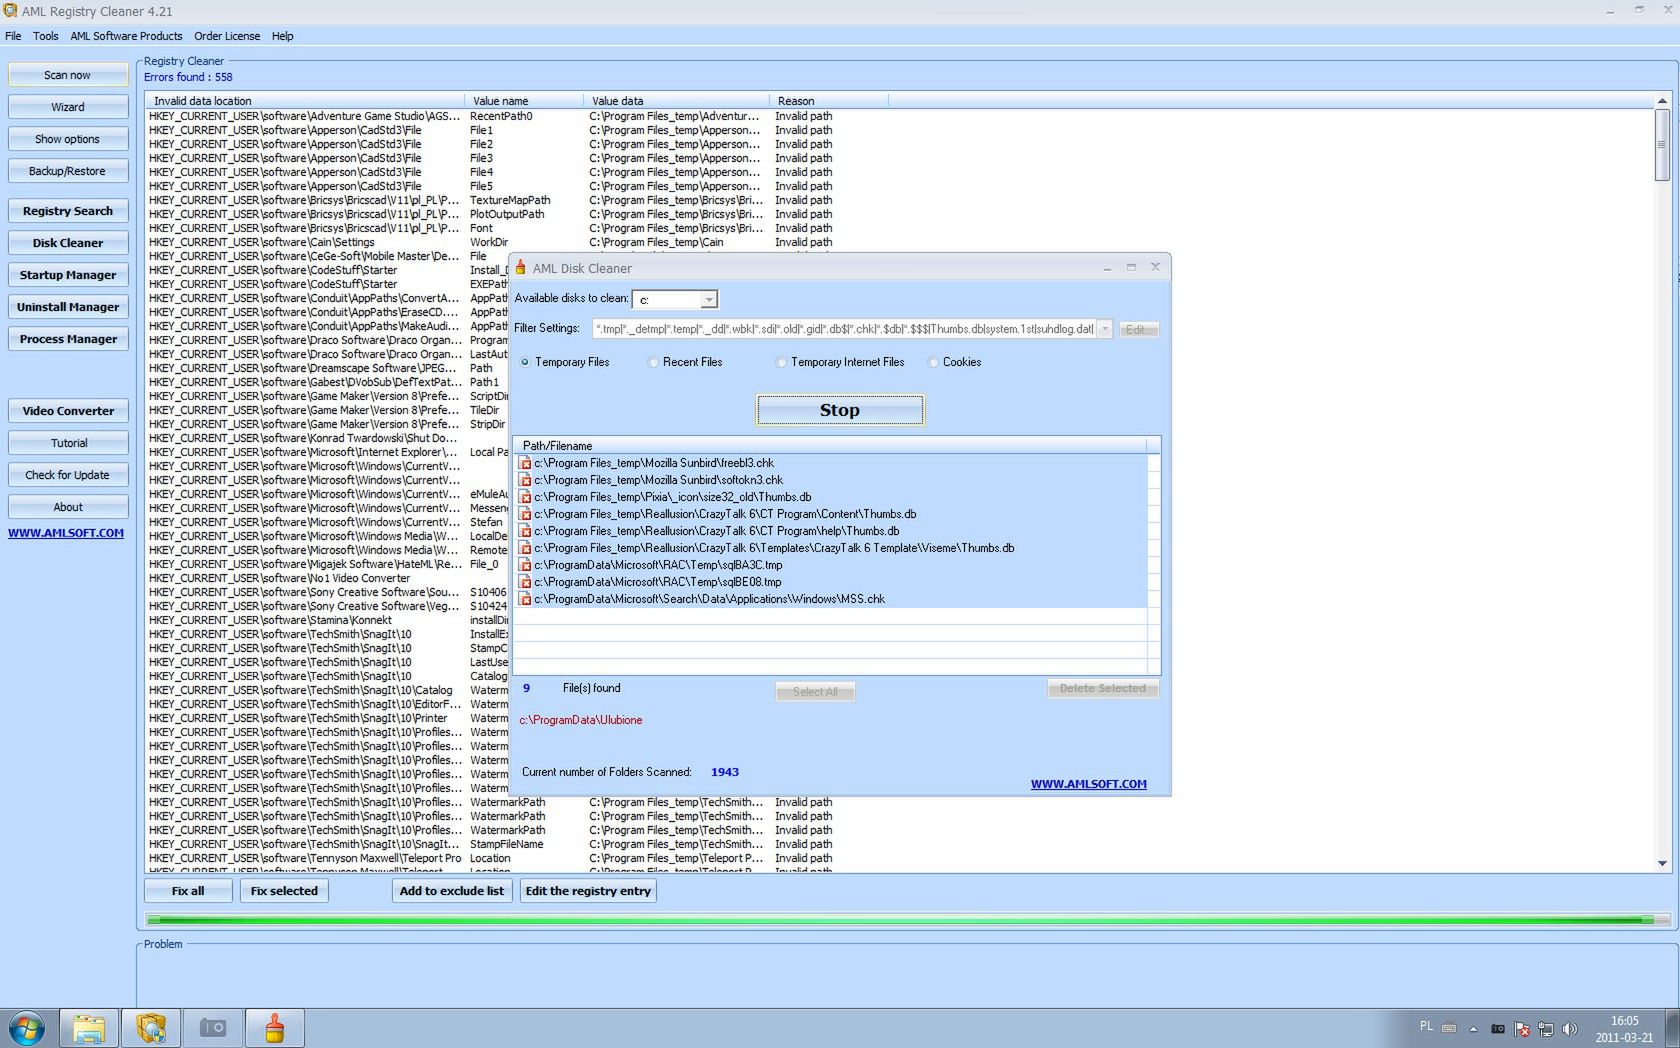
Task: Click Add to exclude list
Action: pyautogui.click(x=452, y=891)
